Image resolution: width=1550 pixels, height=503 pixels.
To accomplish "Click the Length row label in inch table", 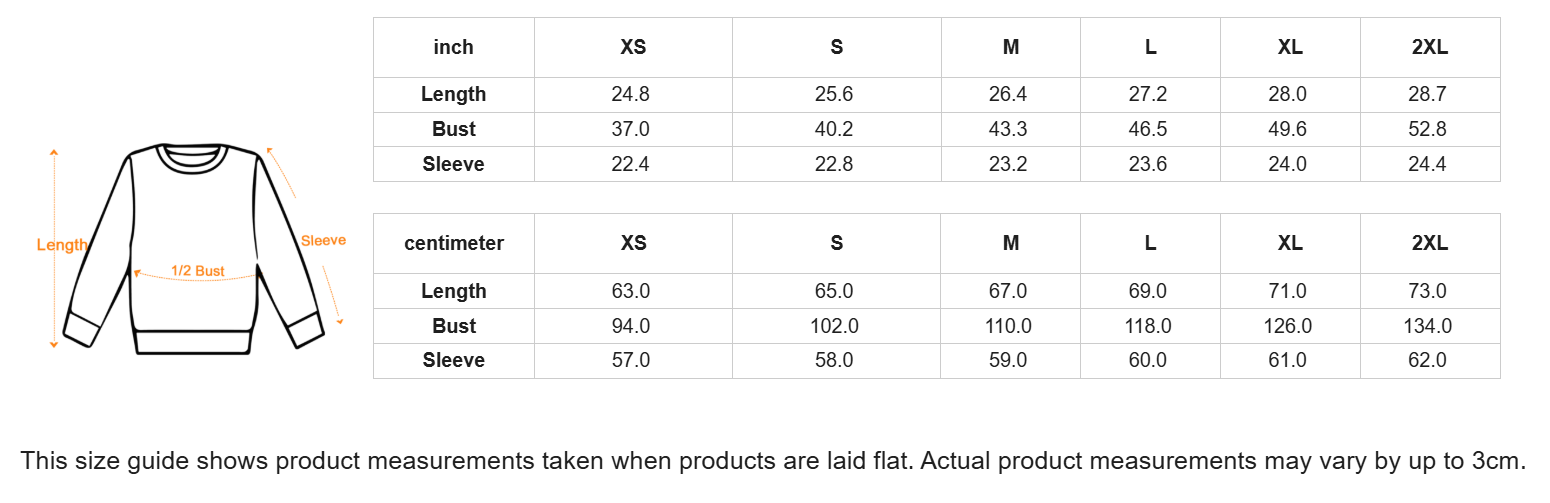I will [x=453, y=94].
